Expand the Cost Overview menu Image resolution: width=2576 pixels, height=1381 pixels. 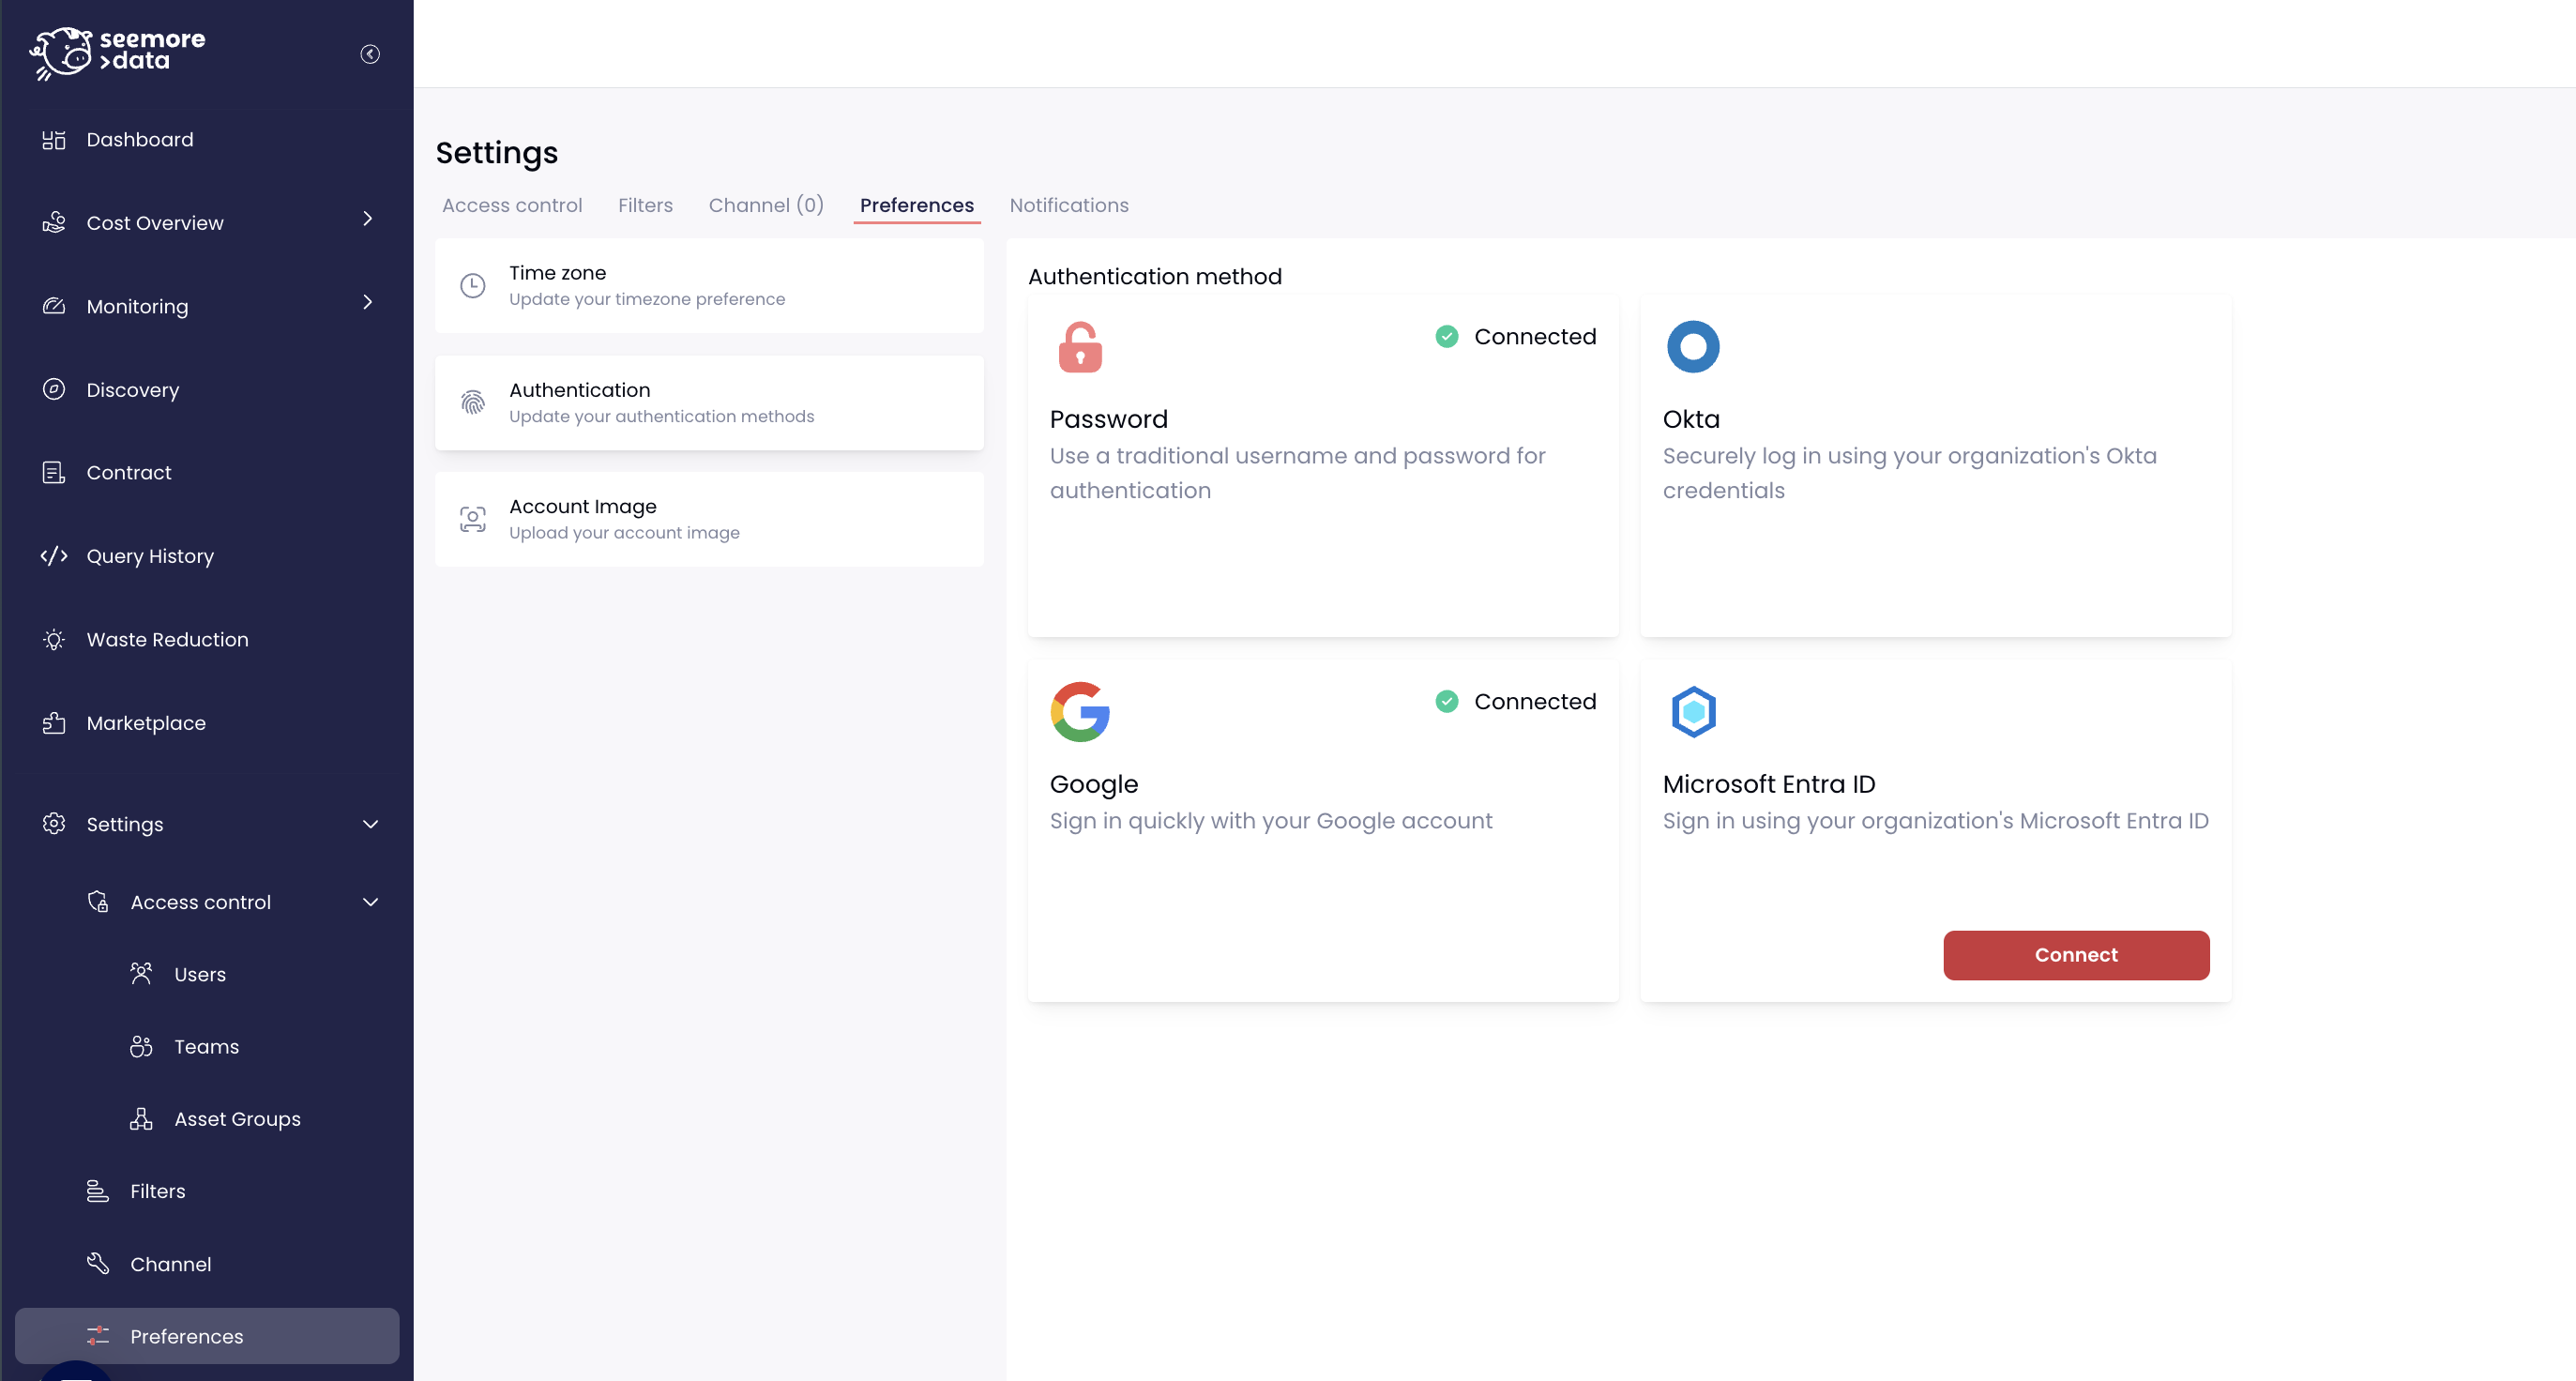pyautogui.click(x=367, y=218)
